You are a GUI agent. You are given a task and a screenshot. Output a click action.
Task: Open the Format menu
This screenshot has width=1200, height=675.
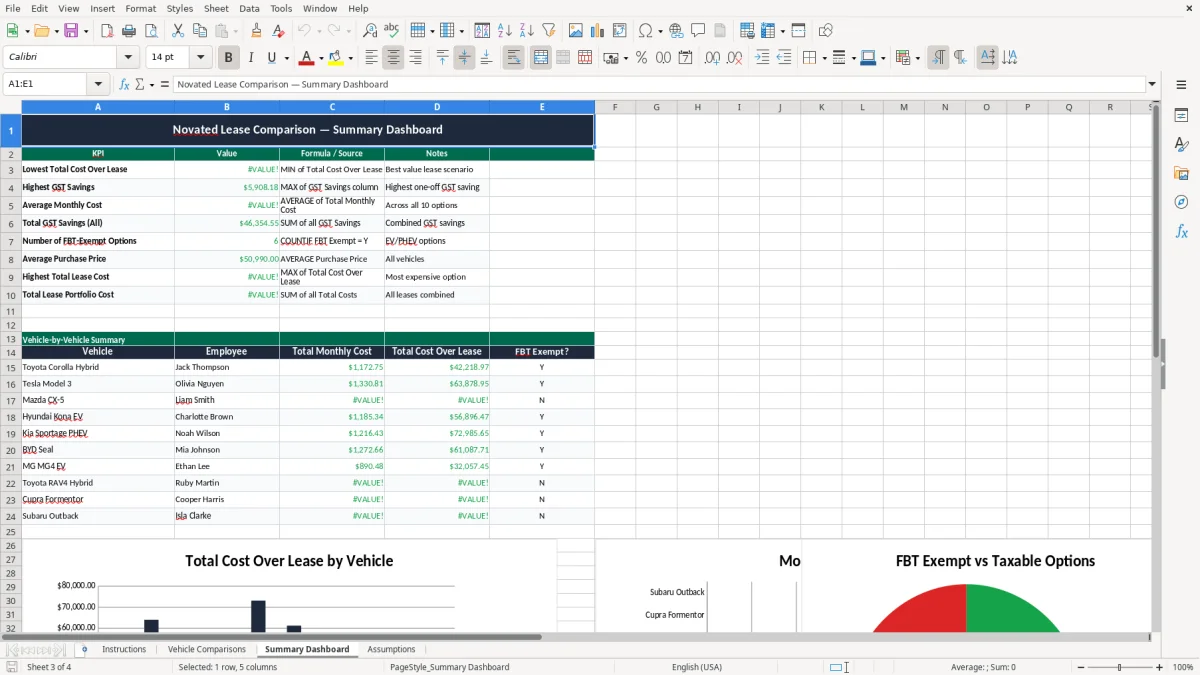140,8
